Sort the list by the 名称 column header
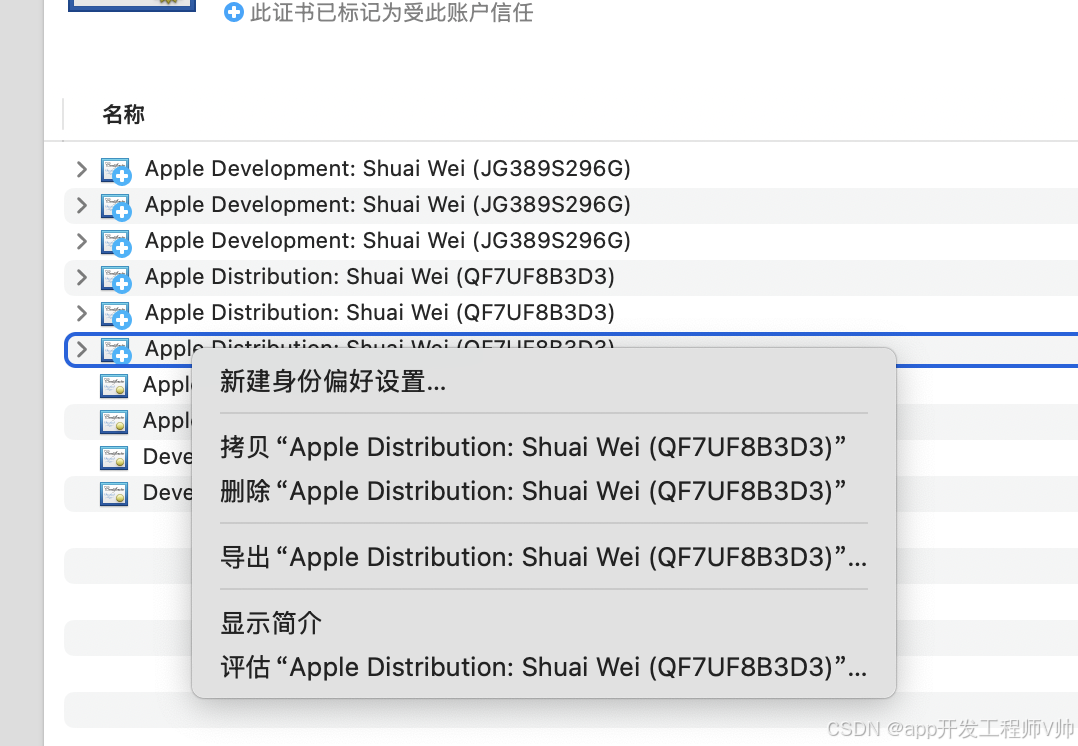The height and width of the screenshot is (746, 1078). [x=124, y=114]
